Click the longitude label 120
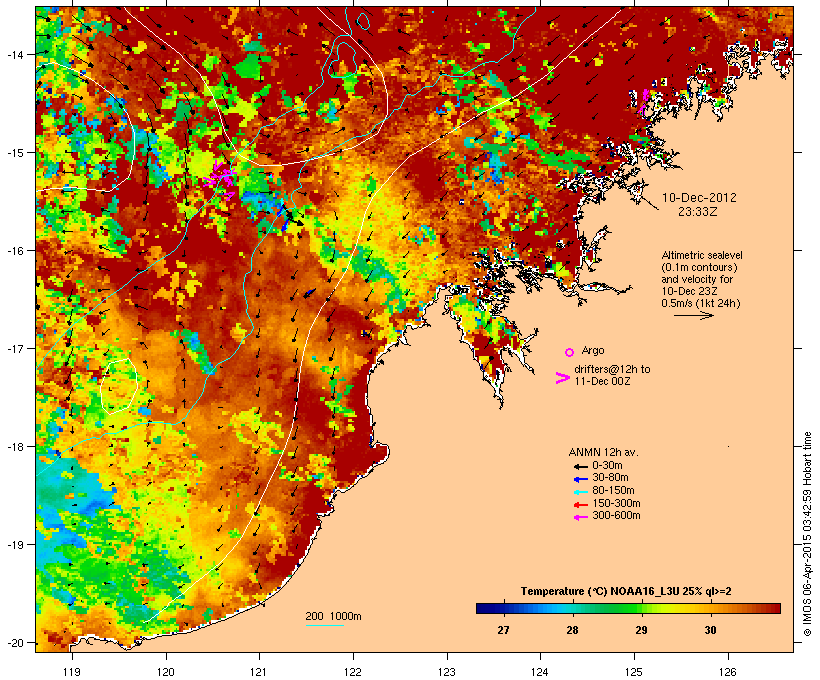The width and height of the screenshot is (820, 680). coord(166,672)
